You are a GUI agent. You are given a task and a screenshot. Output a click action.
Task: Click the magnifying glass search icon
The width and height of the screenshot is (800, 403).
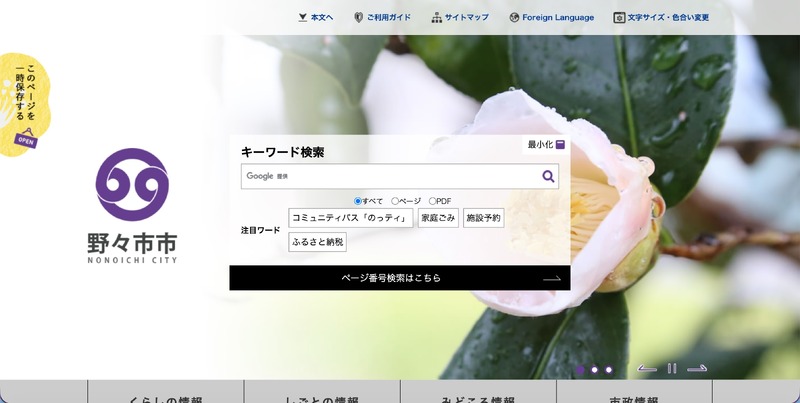(548, 177)
